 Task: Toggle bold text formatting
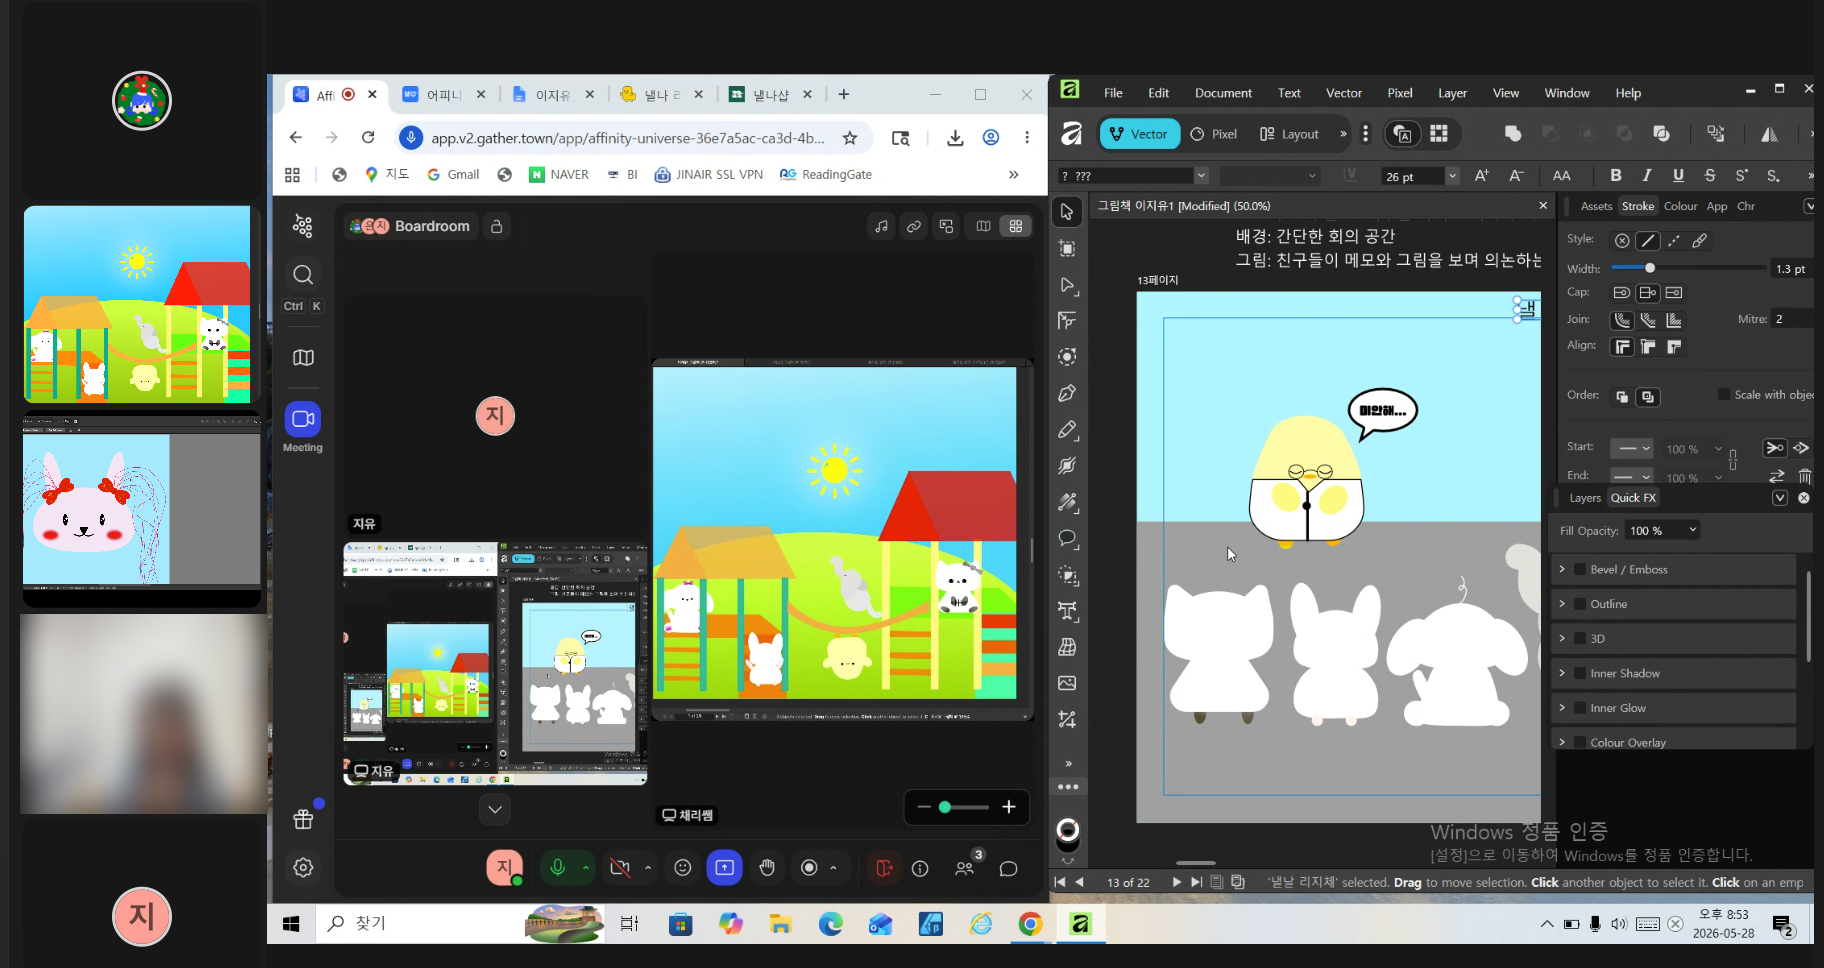1615,175
